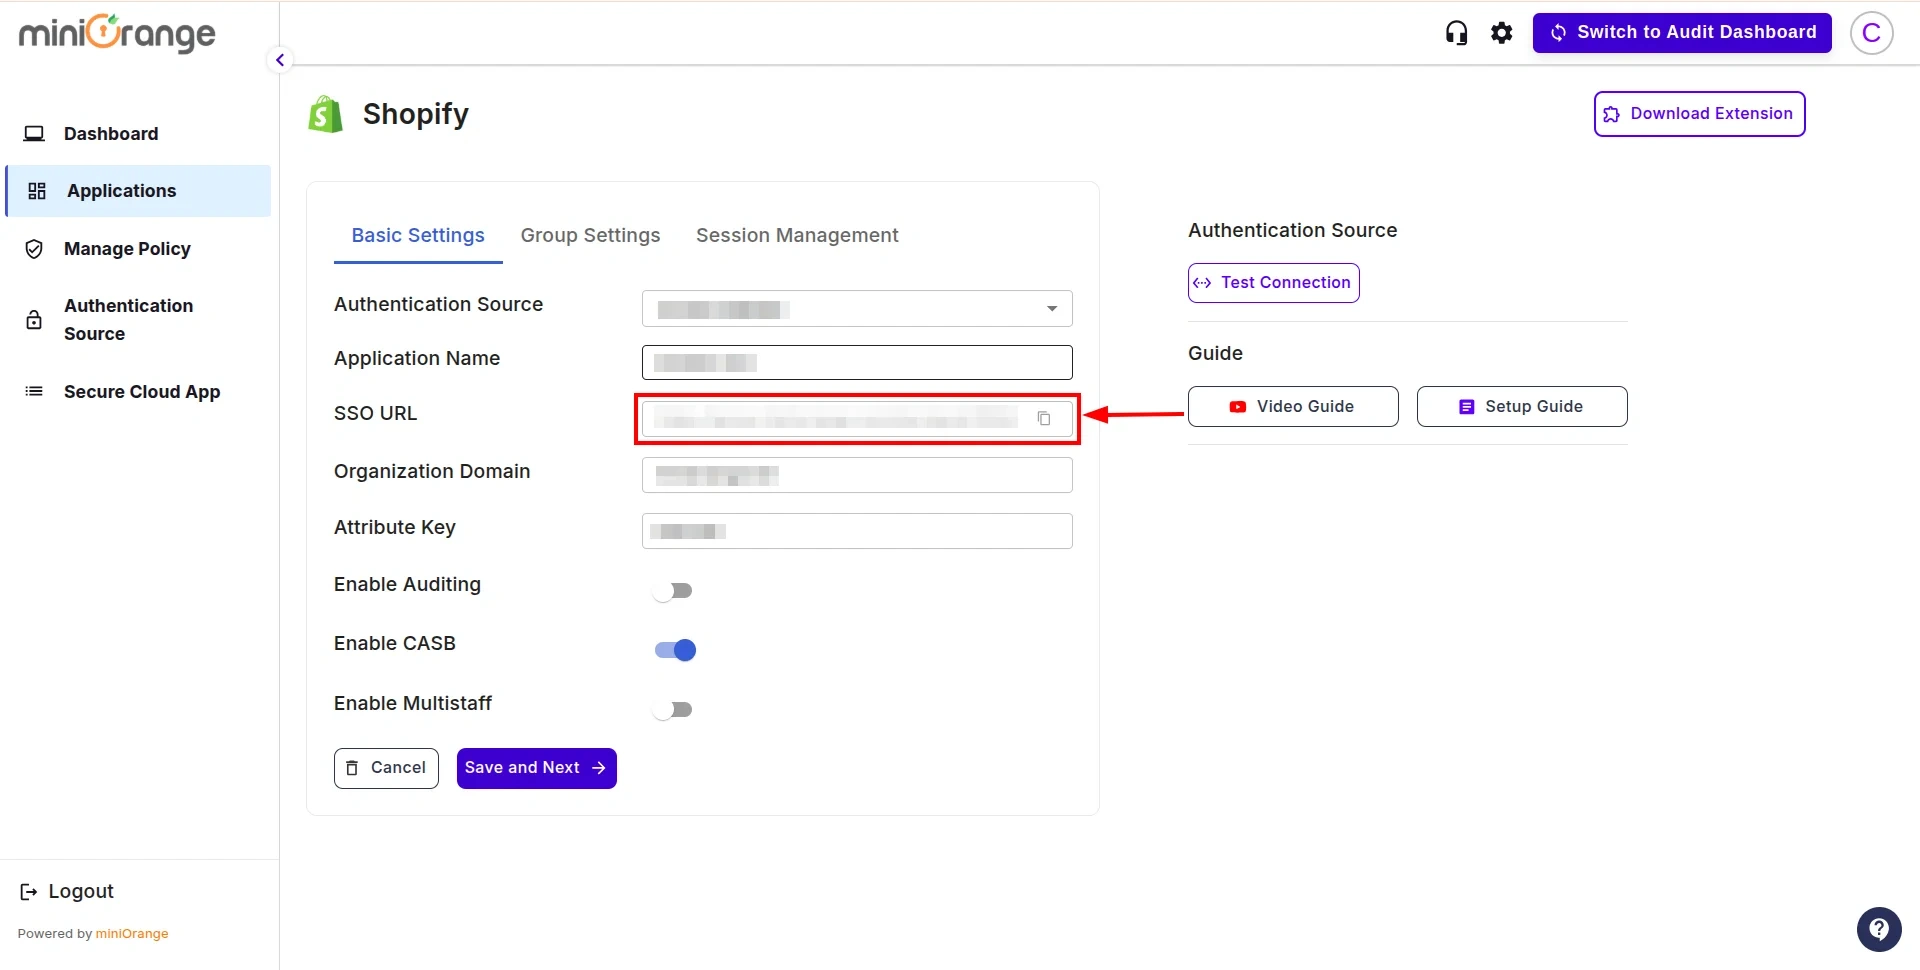Switch to the Group Settings tab
The image size is (1920, 970).
590,235
